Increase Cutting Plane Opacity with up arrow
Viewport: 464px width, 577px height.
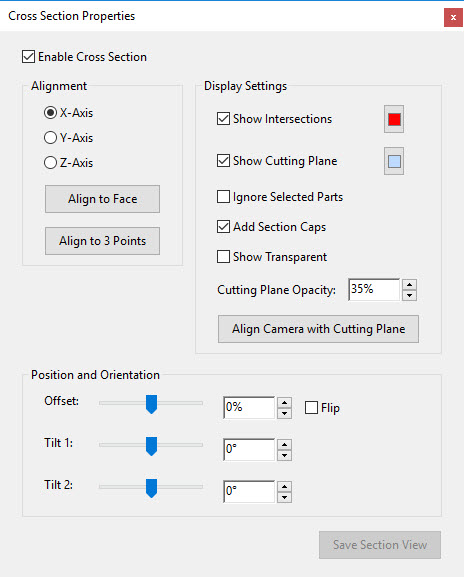coord(409,285)
